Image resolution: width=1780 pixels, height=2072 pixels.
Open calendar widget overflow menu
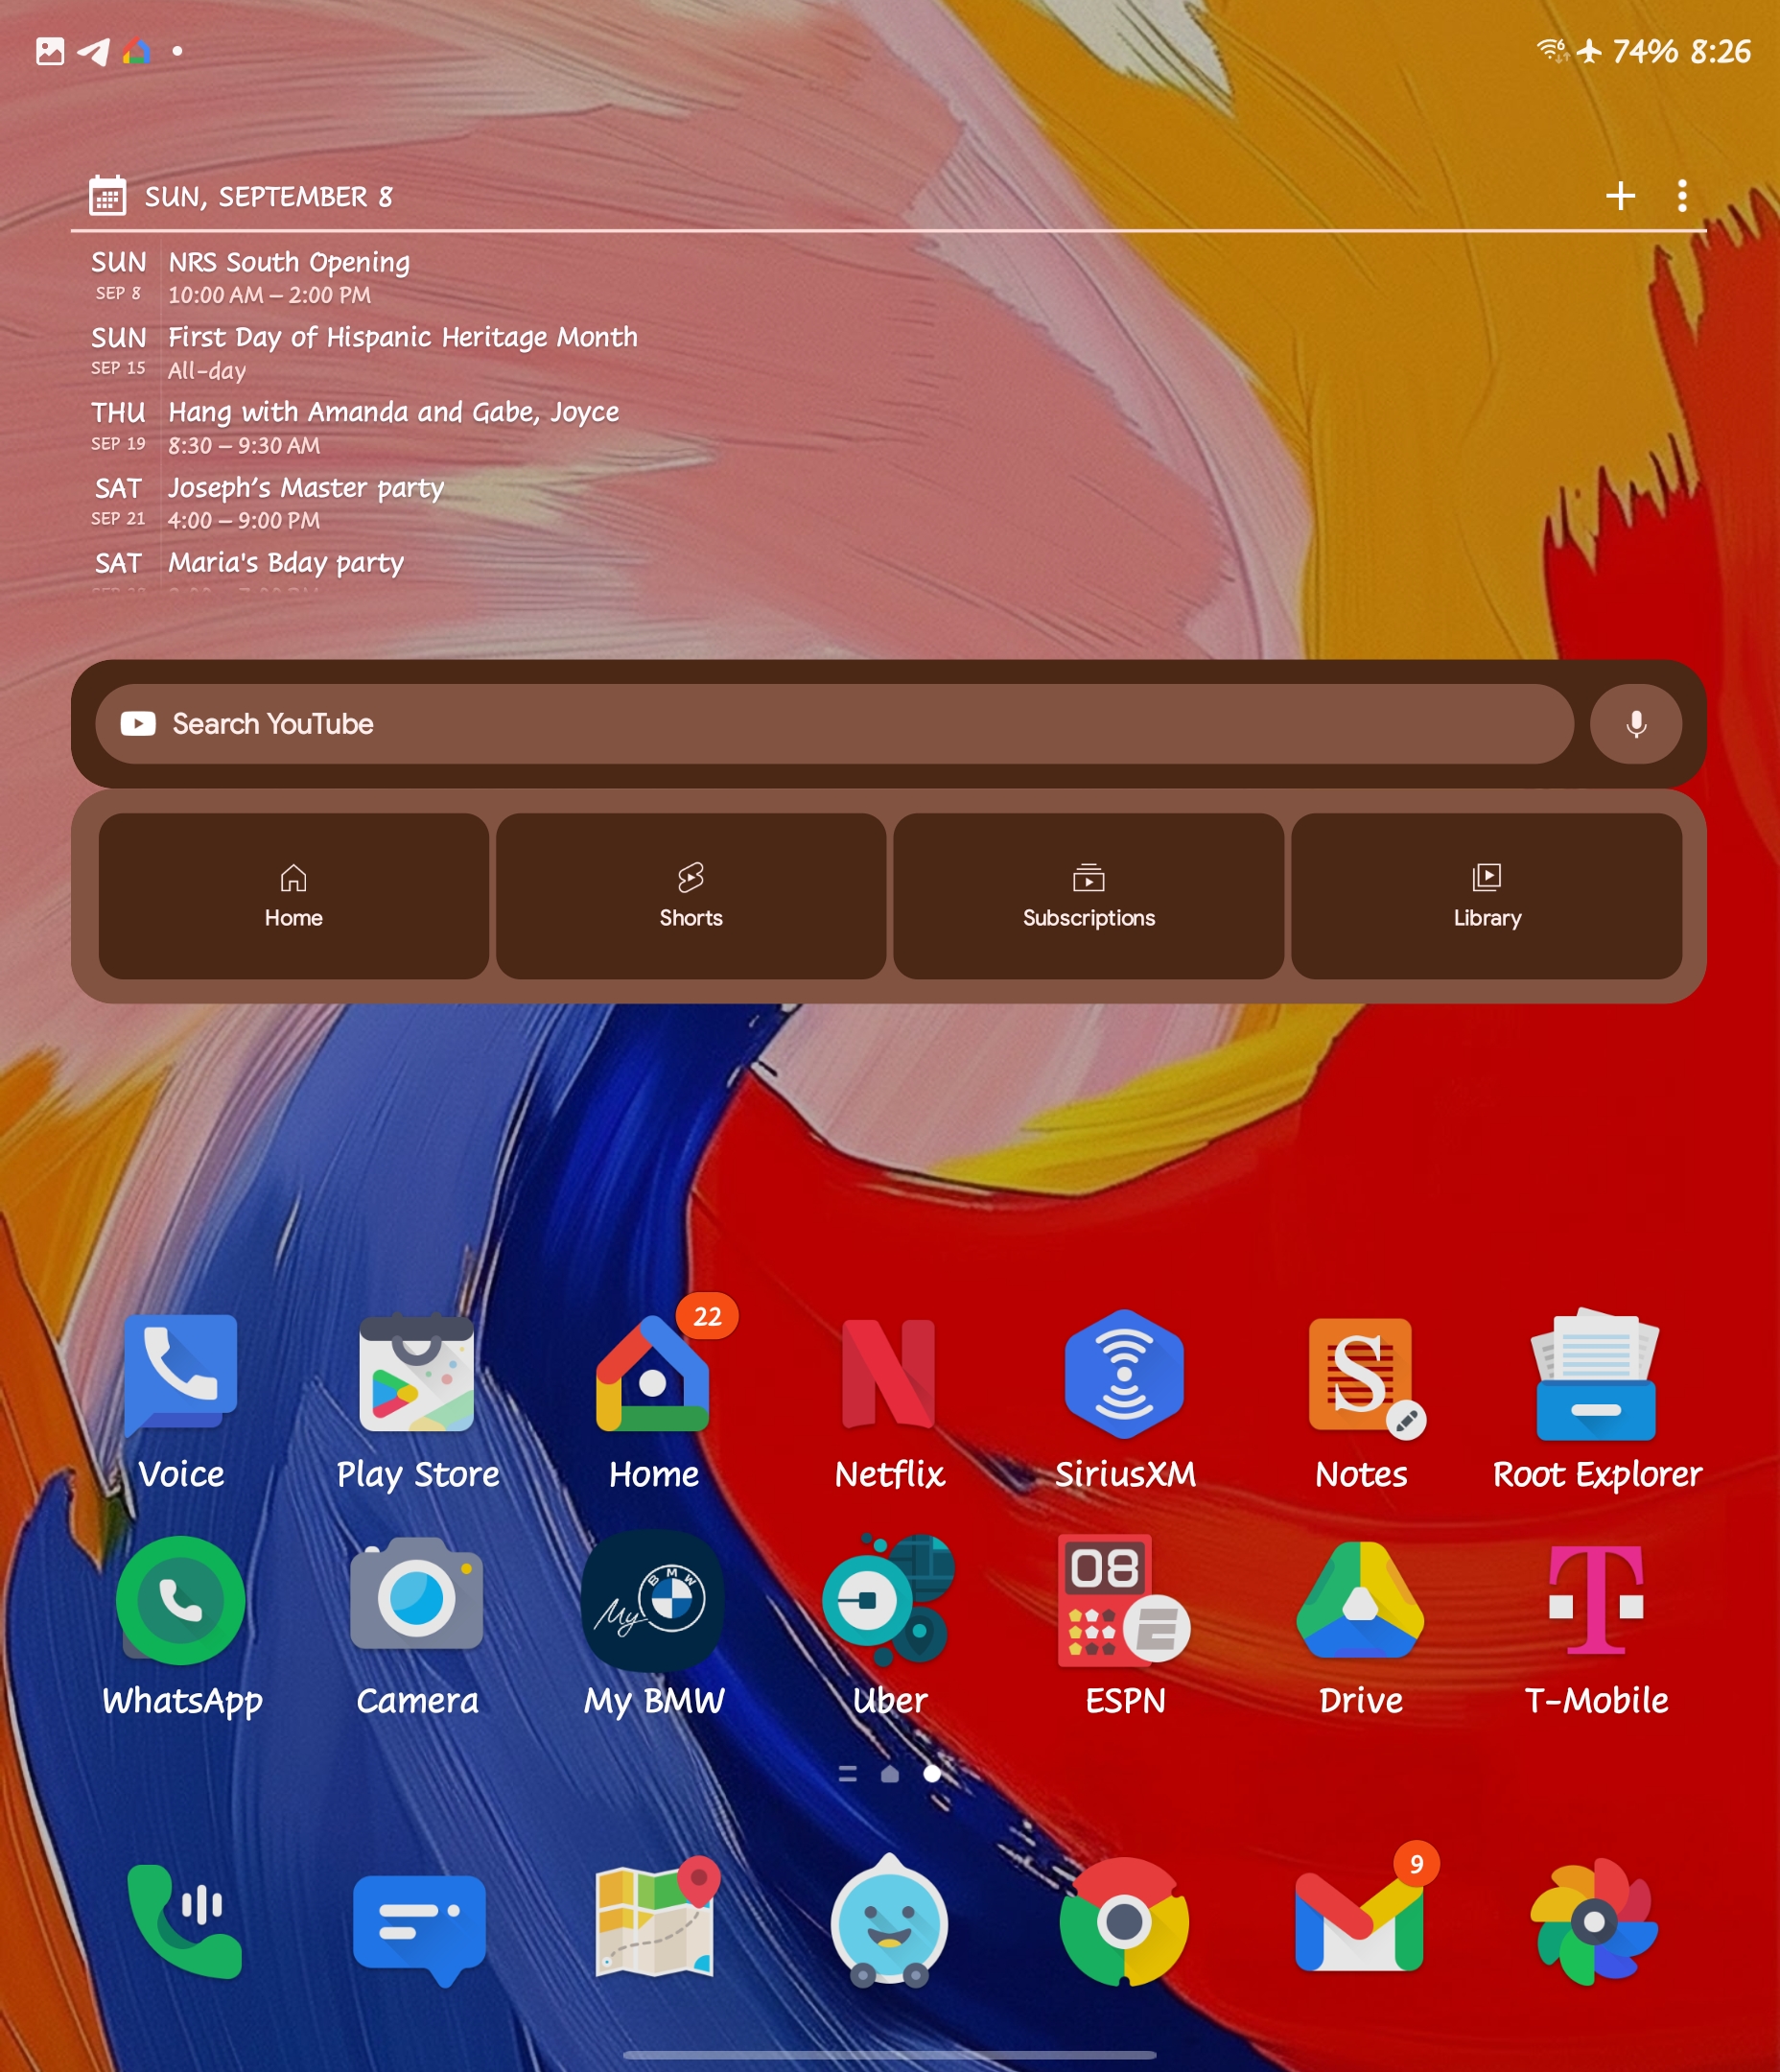click(1682, 195)
